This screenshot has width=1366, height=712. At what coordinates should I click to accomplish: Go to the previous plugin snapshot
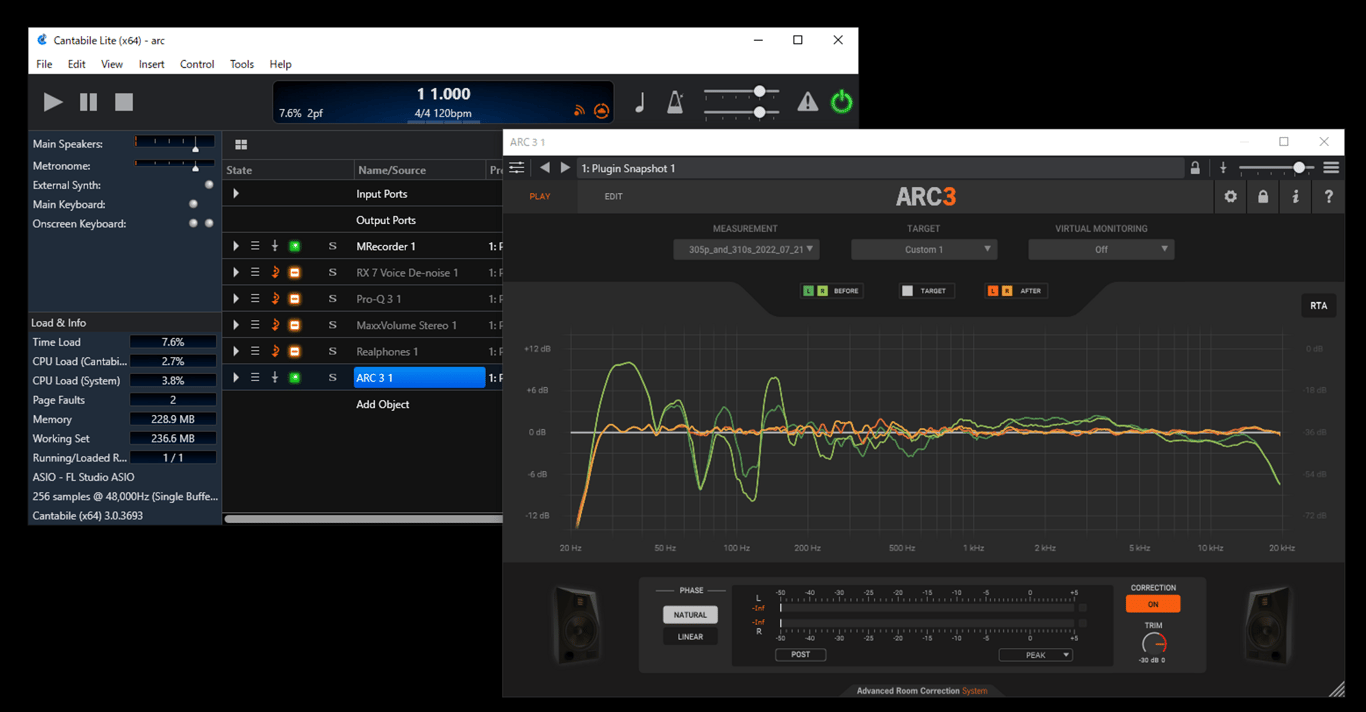545,168
